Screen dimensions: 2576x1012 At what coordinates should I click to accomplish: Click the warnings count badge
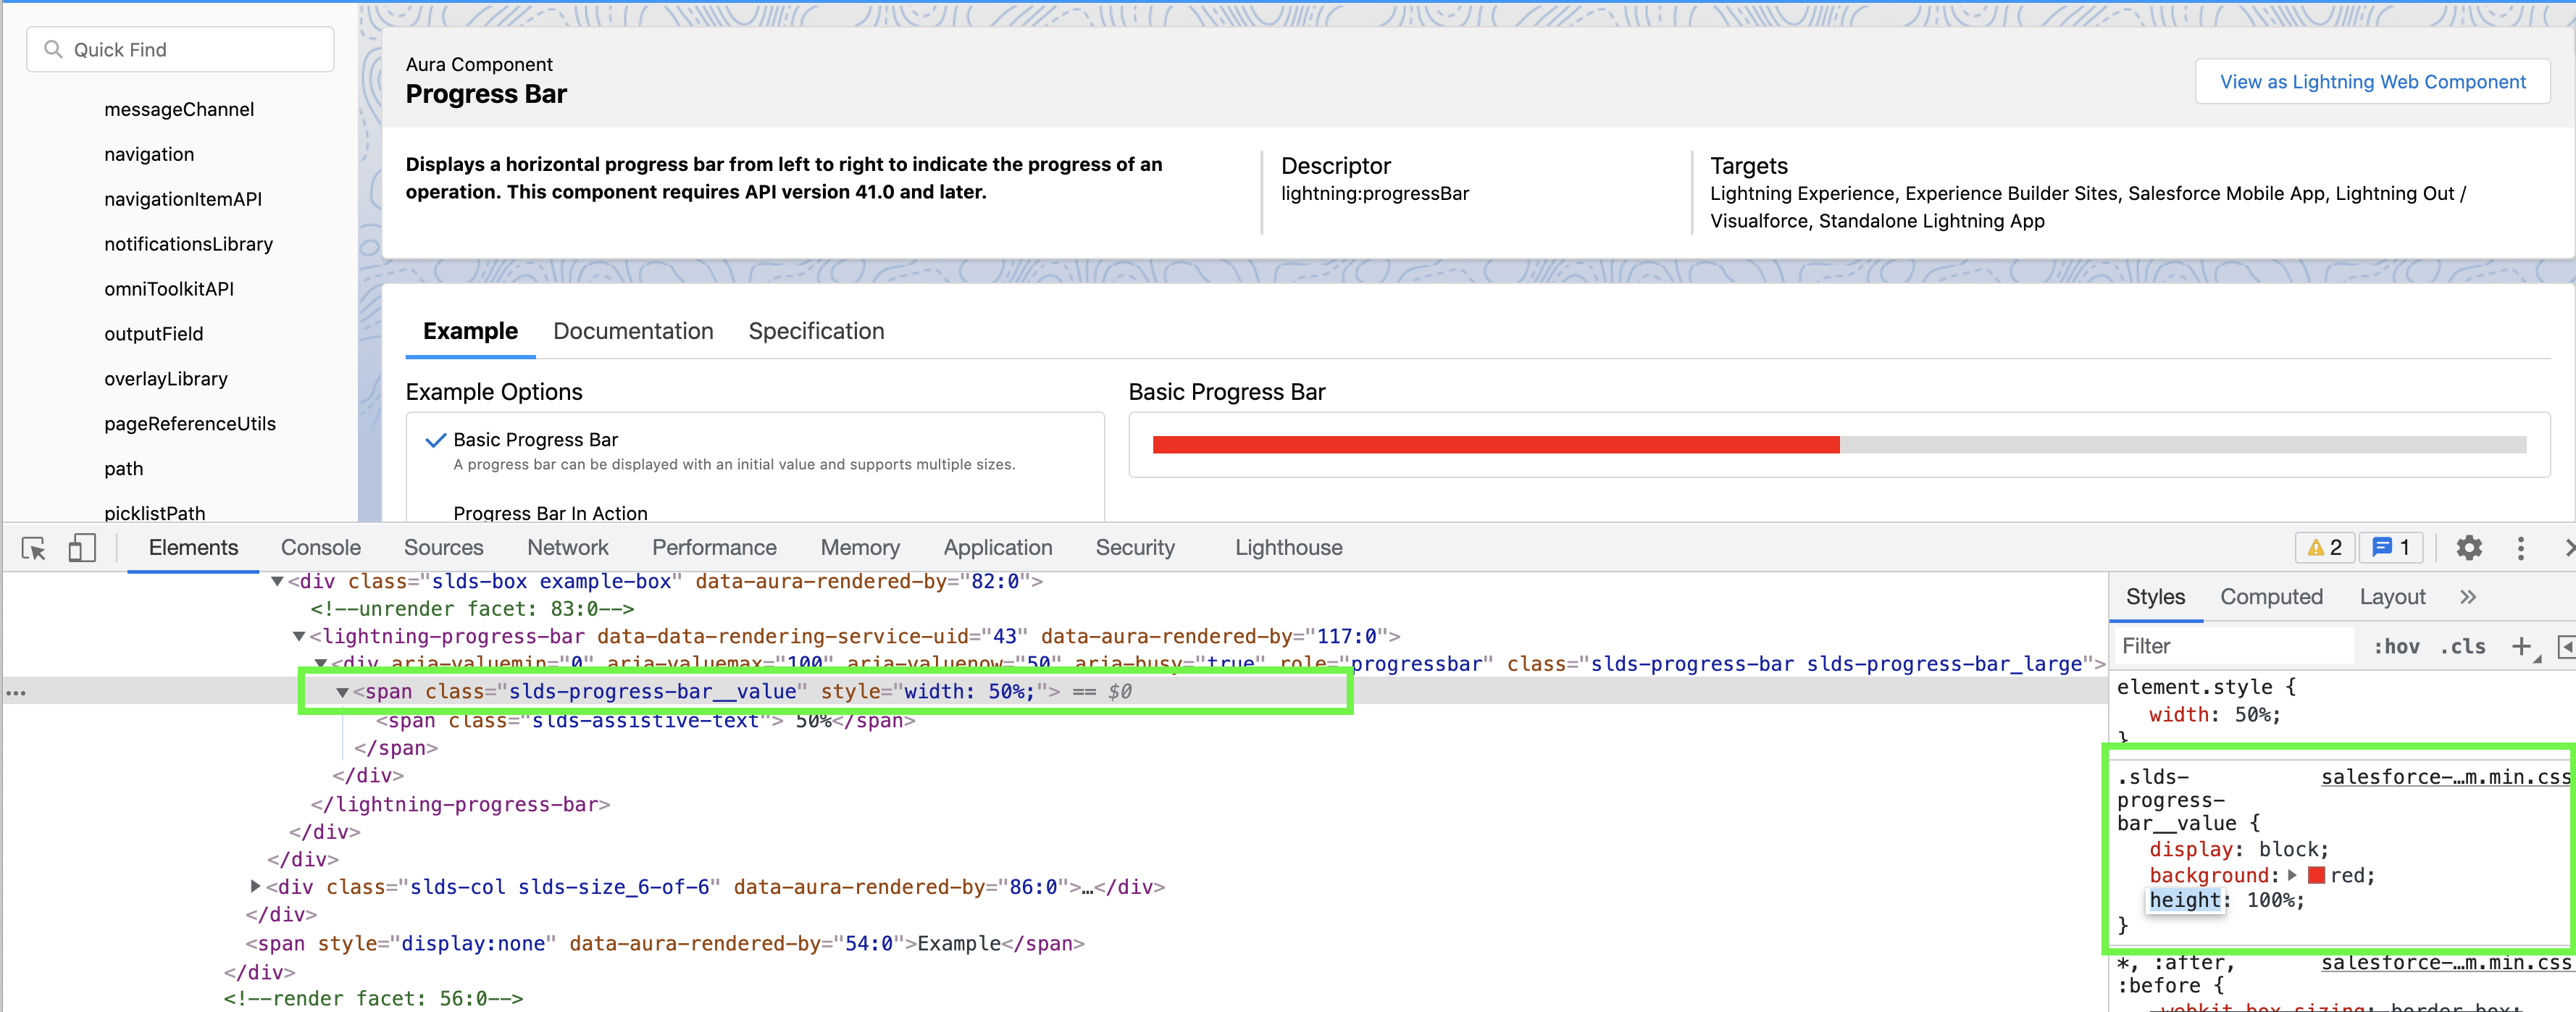(x=2324, y=548)
